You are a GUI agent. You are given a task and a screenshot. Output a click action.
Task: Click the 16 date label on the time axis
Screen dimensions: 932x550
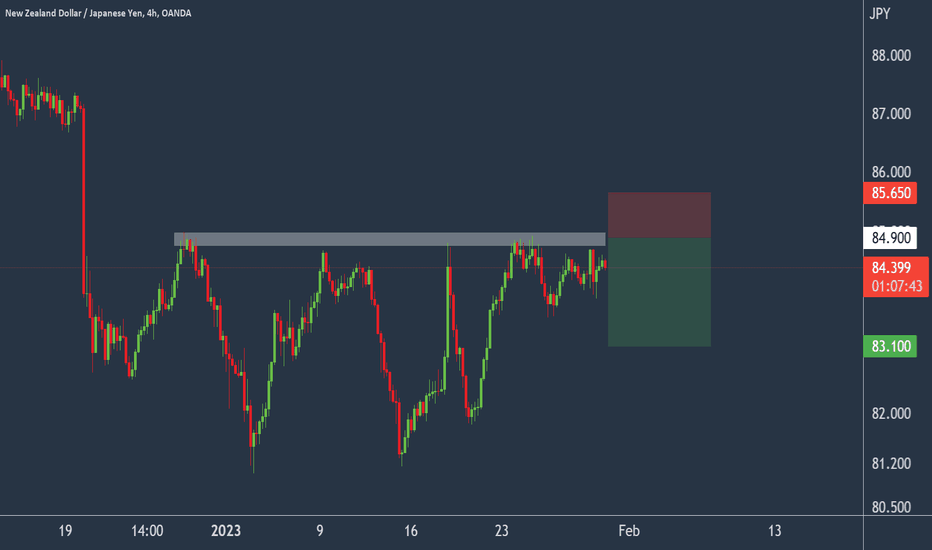411,530
